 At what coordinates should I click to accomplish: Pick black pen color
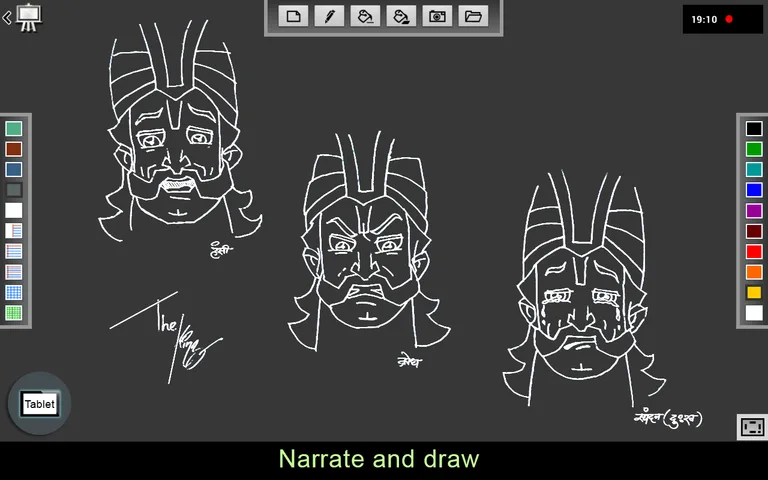click(754, 128)
